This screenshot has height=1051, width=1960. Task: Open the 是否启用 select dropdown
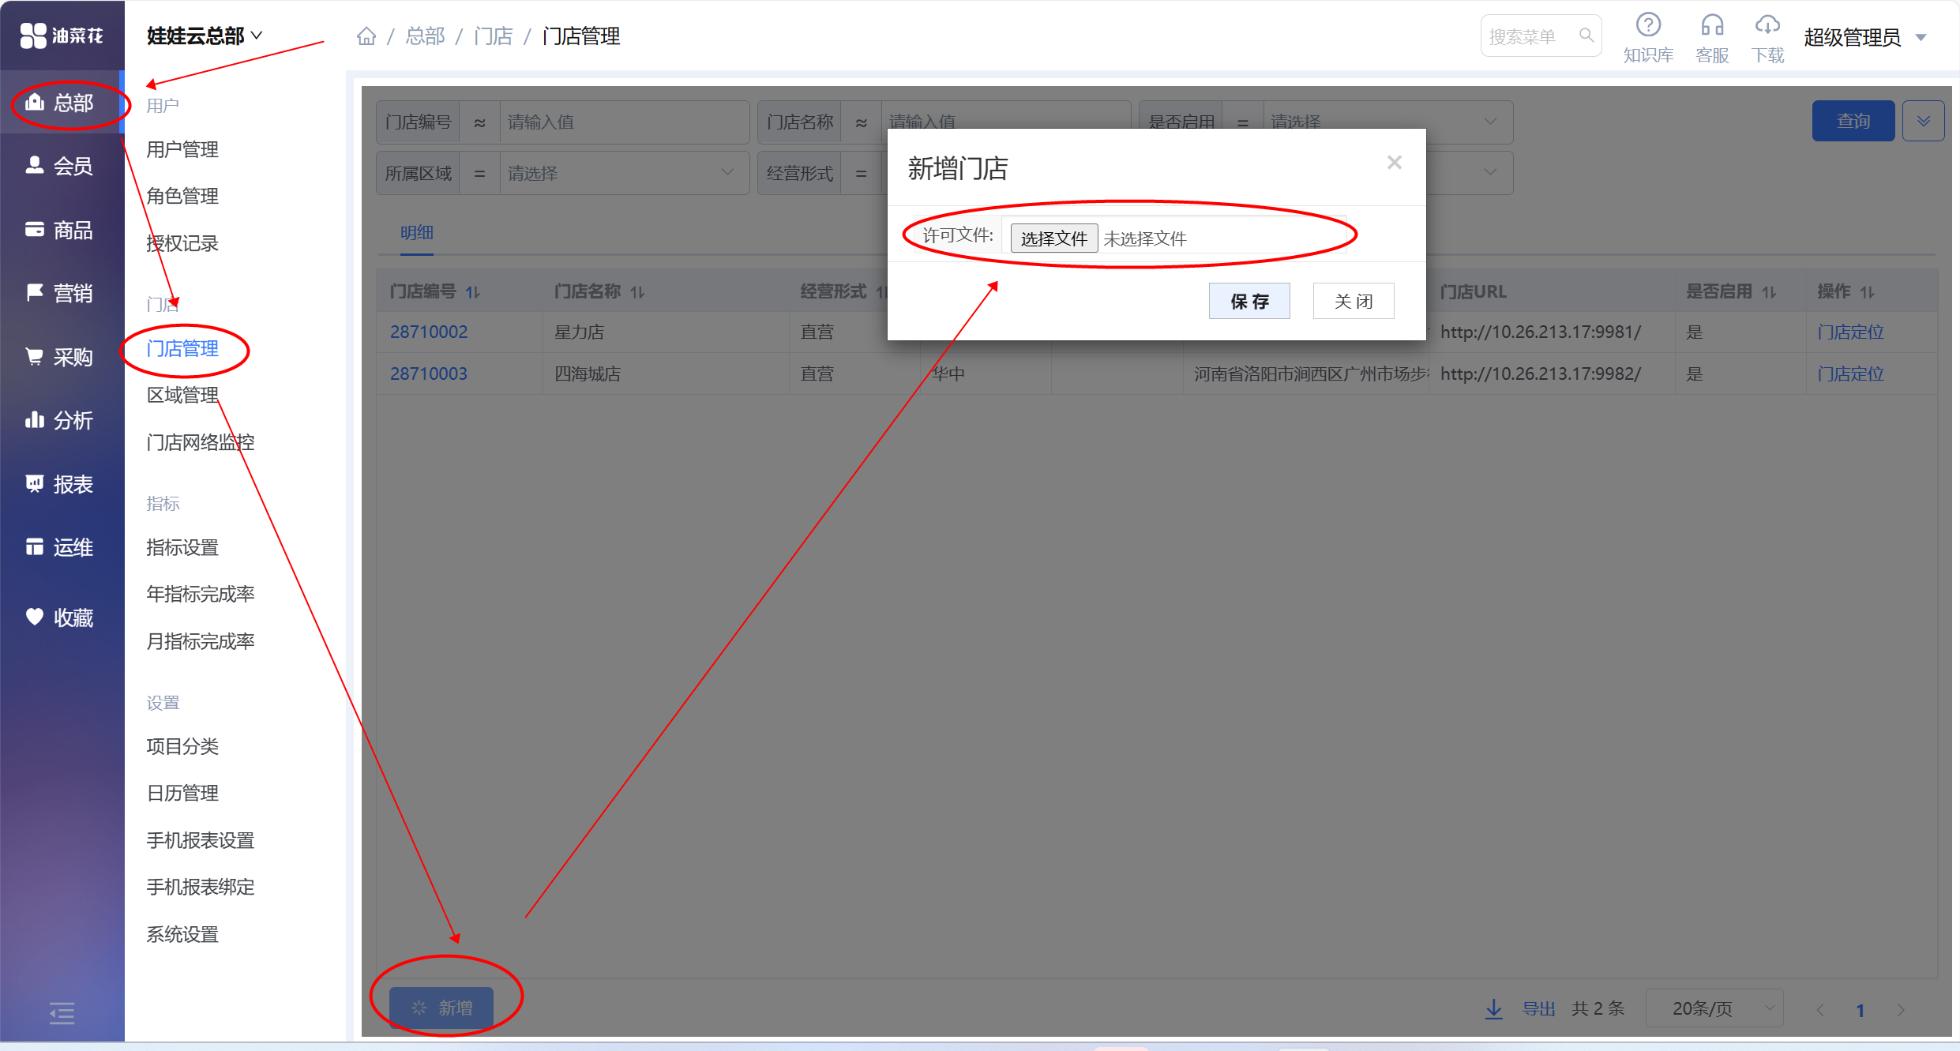1387,122
